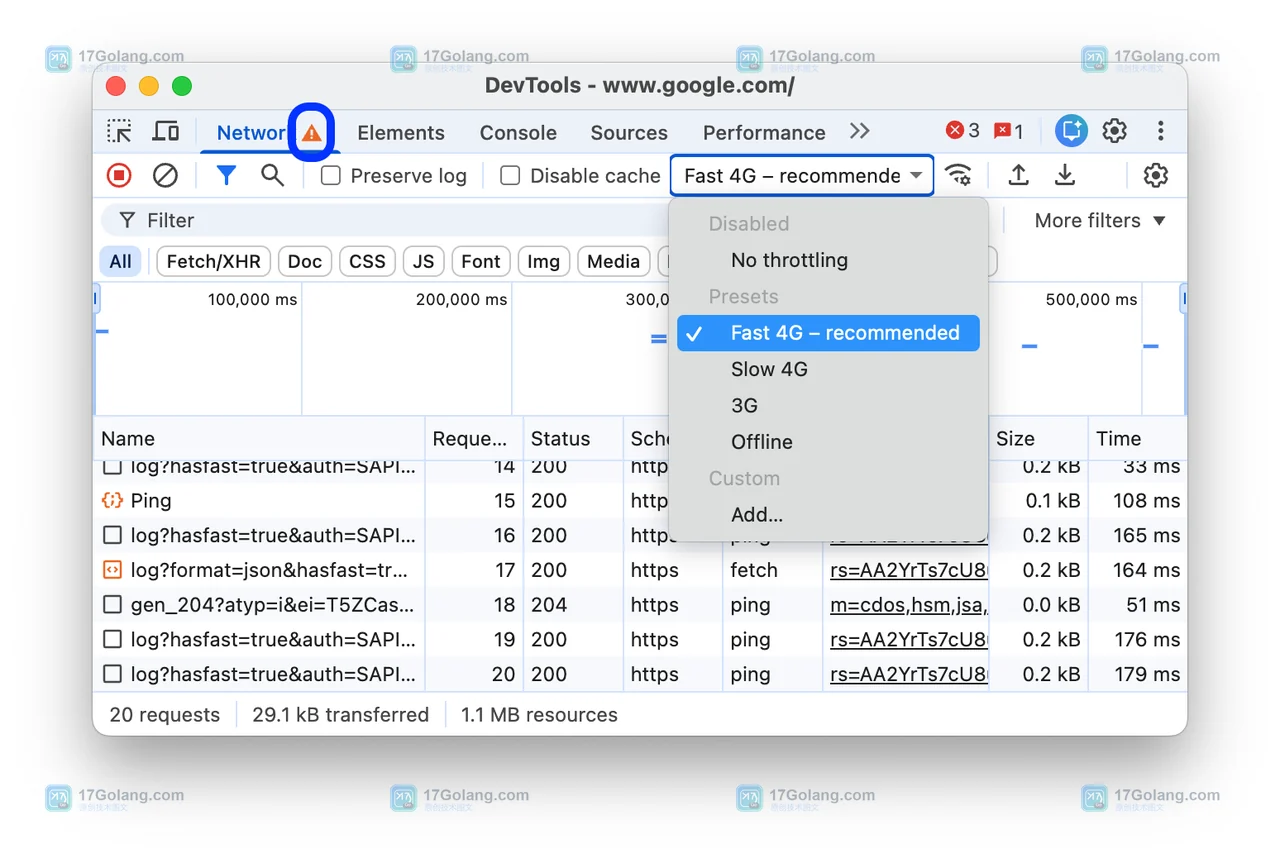The height and width of the screenshot is (858, 1280).
Task: Click the issues count badge
Action: click(x=1008, y=131)
